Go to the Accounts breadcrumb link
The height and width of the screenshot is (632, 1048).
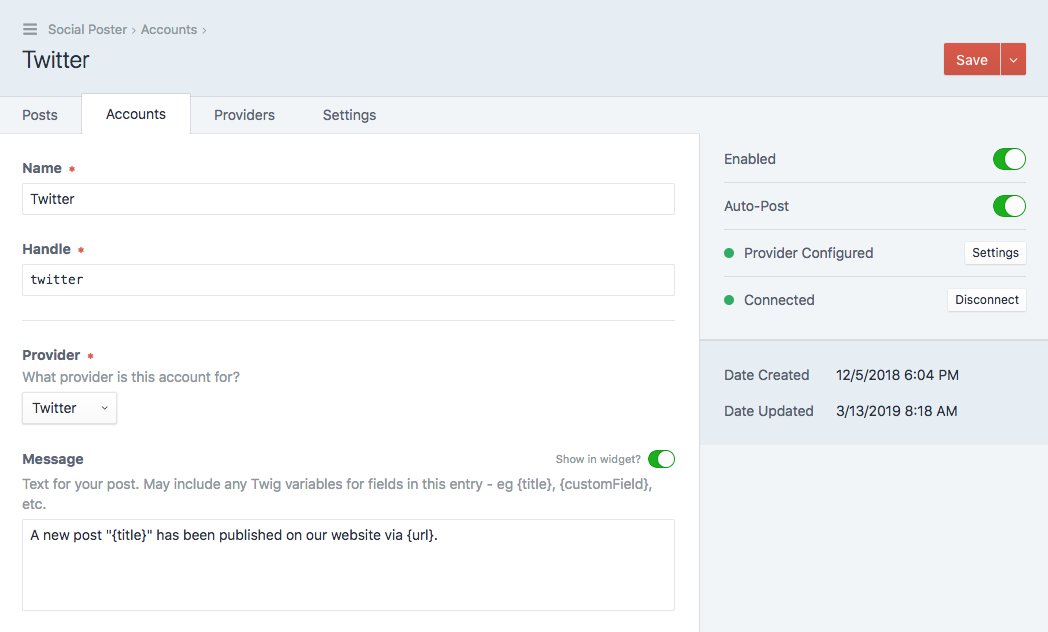tap(168, 29)
